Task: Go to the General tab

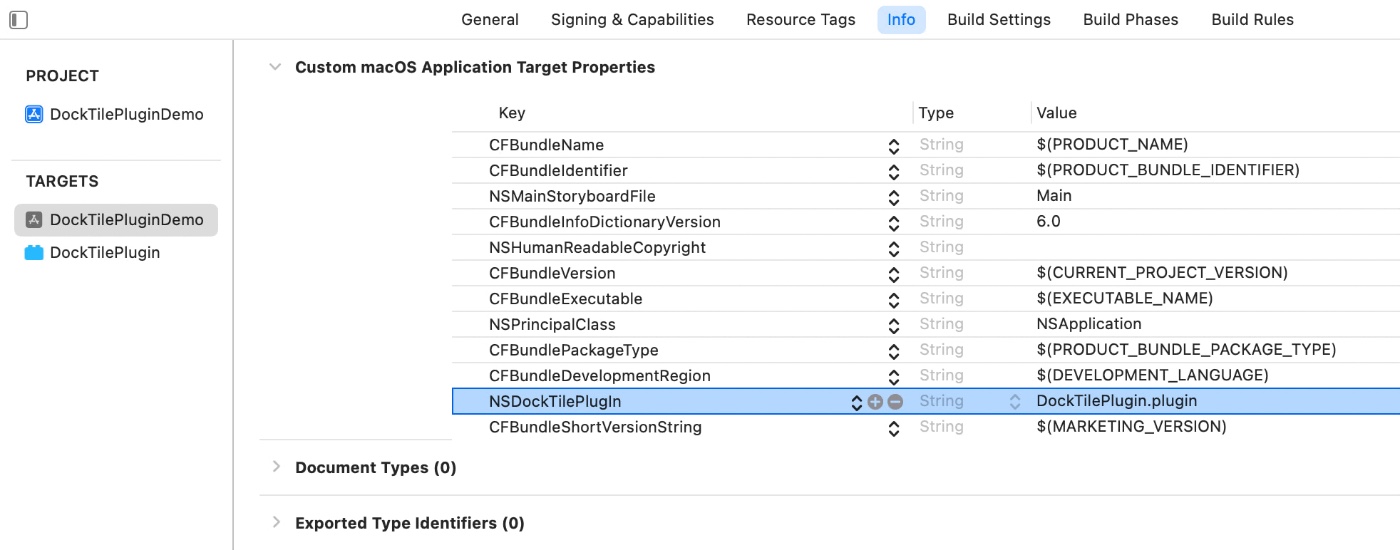Action: pyautogui.click(x=490, y=20)
